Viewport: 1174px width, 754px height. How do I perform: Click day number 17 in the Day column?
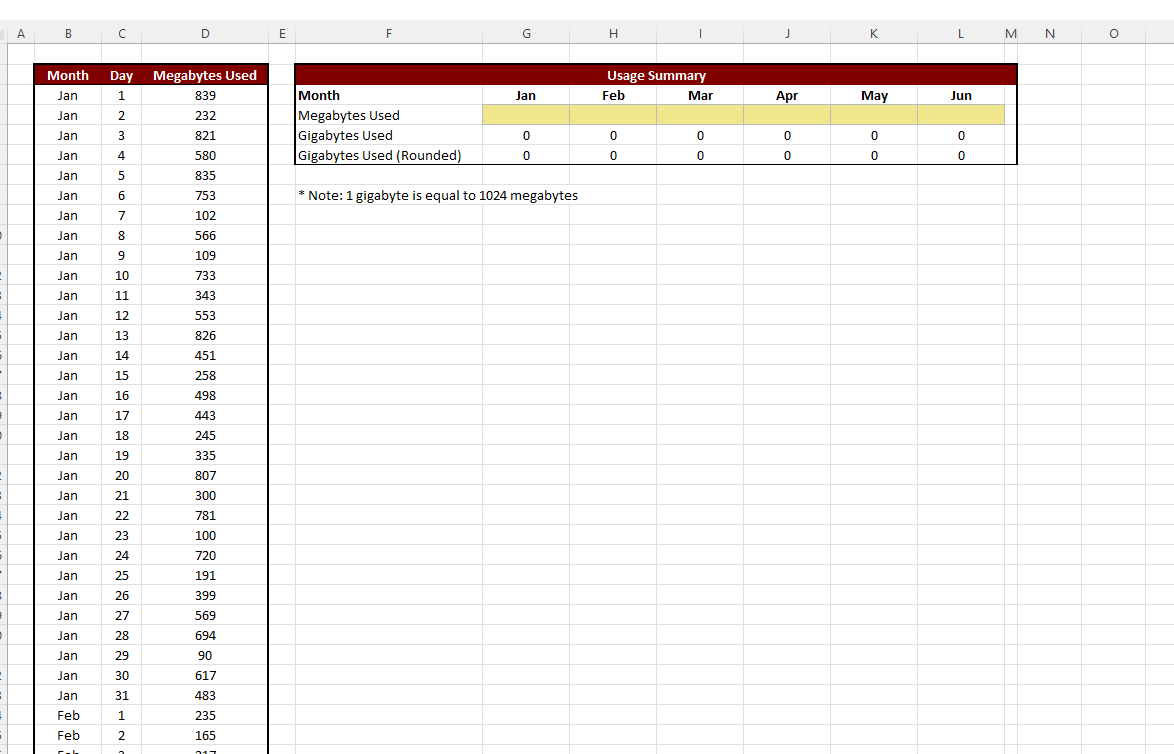pyautogui.click(x=121, y=416)
